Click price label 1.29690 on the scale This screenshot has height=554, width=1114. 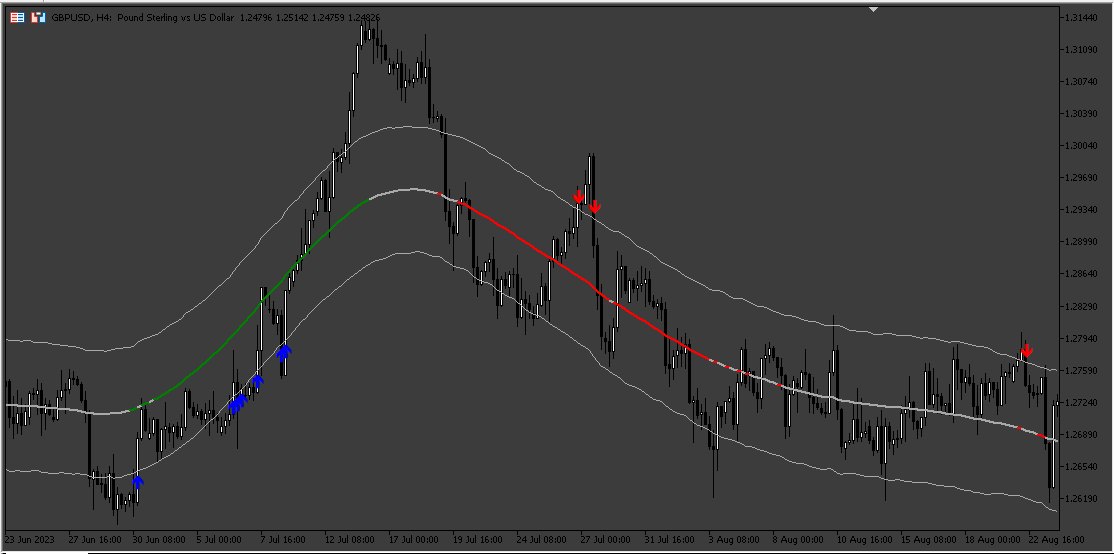(x=1083, y=178)
